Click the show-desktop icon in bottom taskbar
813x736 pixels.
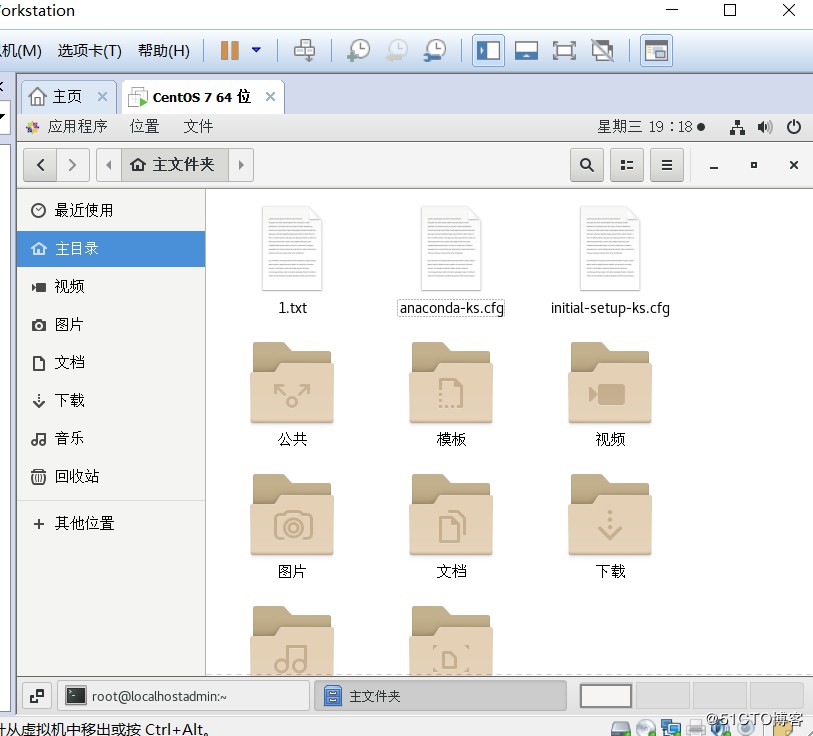(37, 696)
